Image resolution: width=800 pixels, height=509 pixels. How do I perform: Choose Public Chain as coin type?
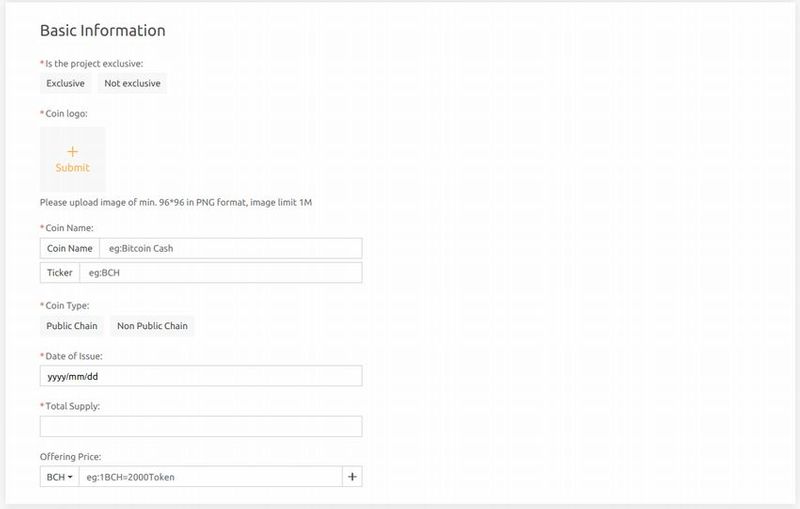point(72,326)
